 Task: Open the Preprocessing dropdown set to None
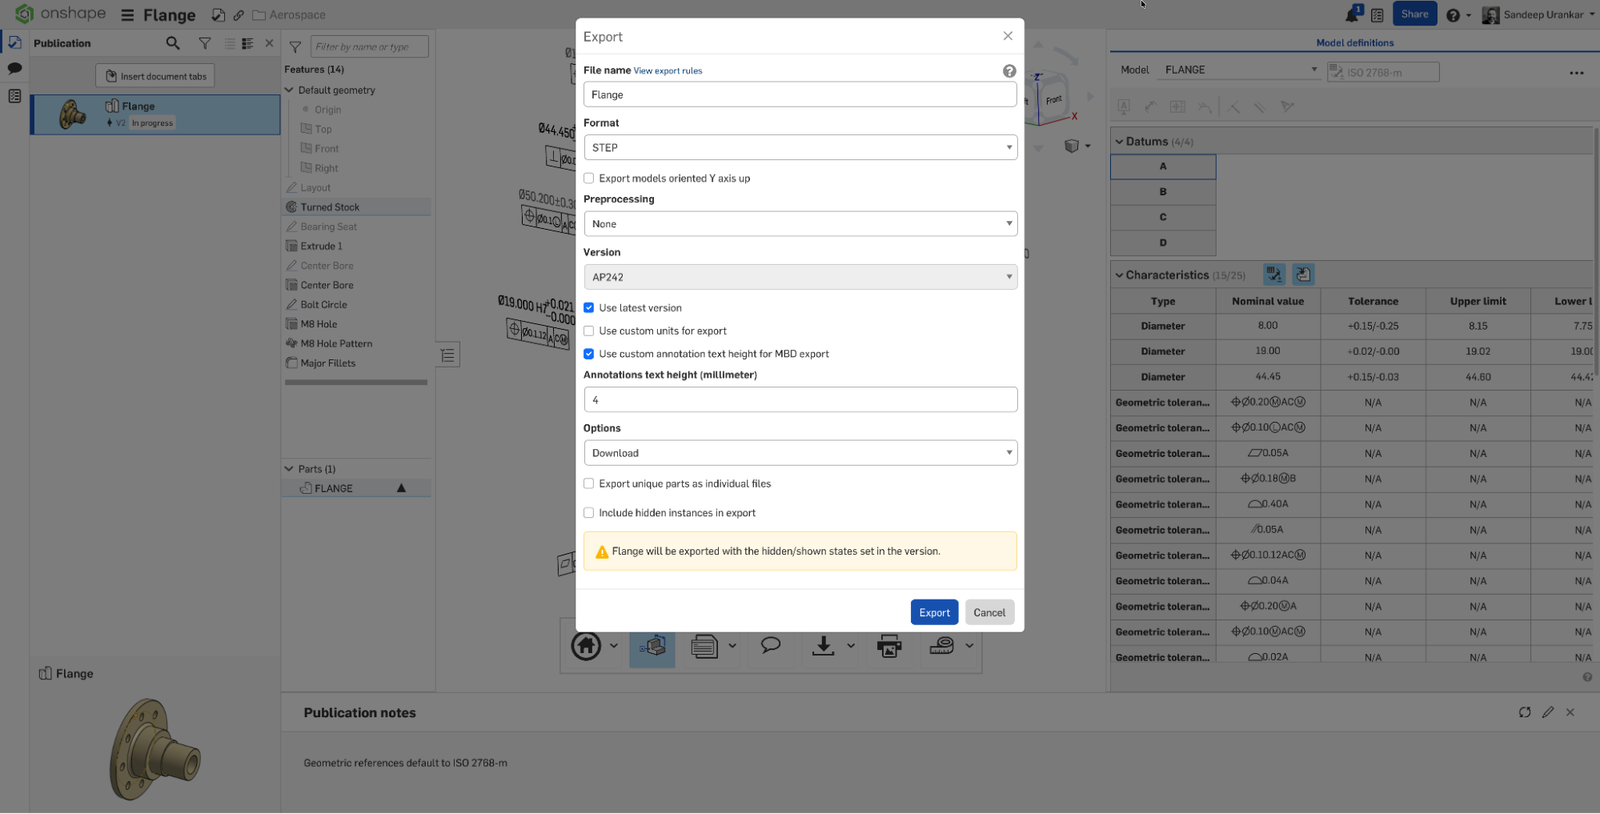point(800,224)
